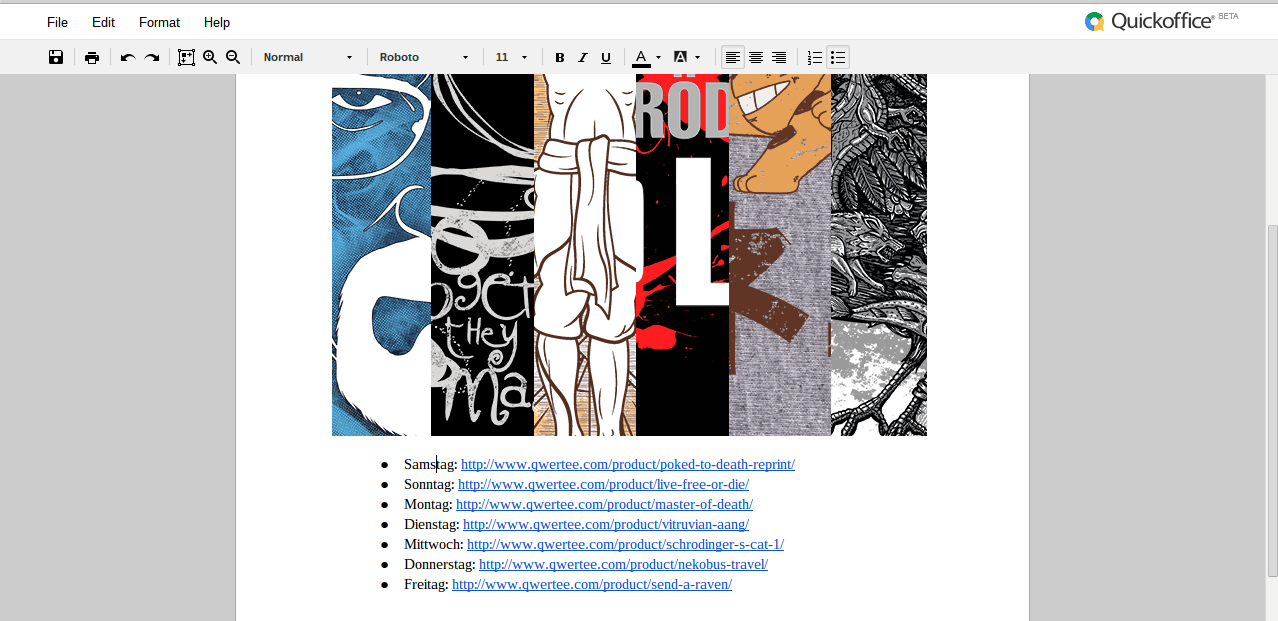This screenshot has height=621, width=1278.
Task: Pick the text color swatch button
Action: [641, 57]
